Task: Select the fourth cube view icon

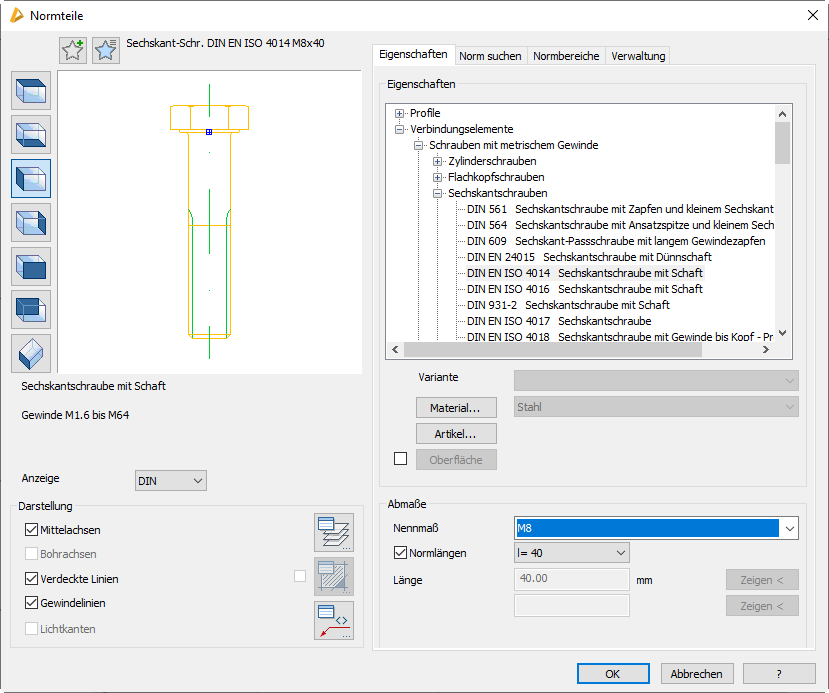Action: [x=31, y=221]
